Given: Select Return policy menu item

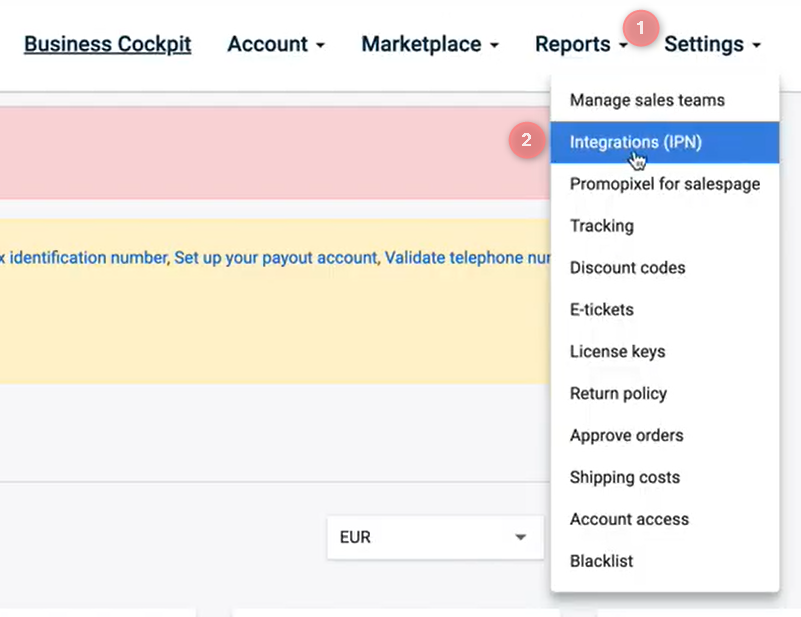Looking at the screenshot, I should 618,394.
